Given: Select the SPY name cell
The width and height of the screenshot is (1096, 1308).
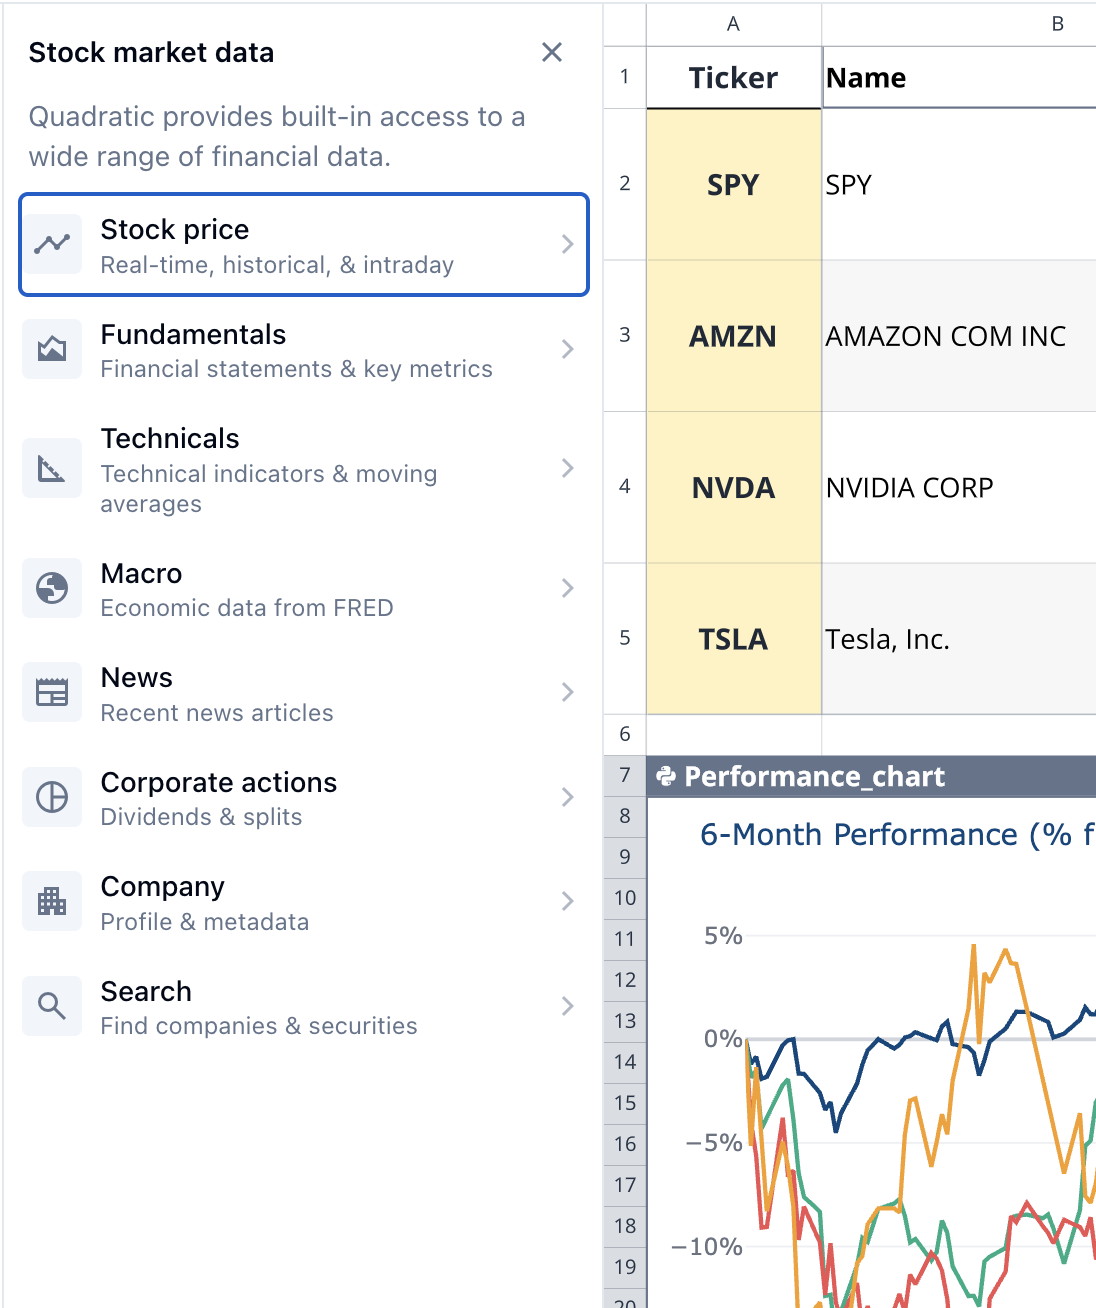Looking at the screenshot, I should point(959,184).
